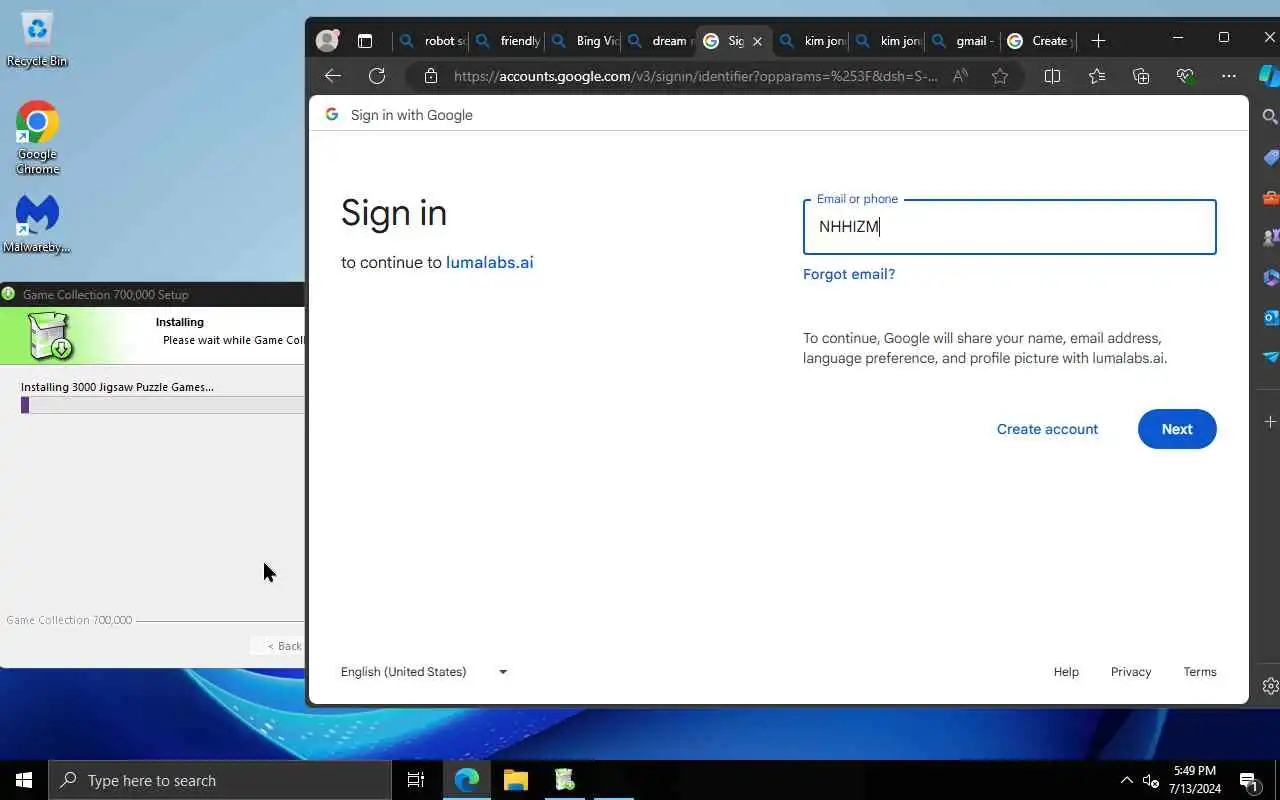The image size is (1280, 800).
Task: Click the Edge profile avatar icon
Action: pos(327,41)
